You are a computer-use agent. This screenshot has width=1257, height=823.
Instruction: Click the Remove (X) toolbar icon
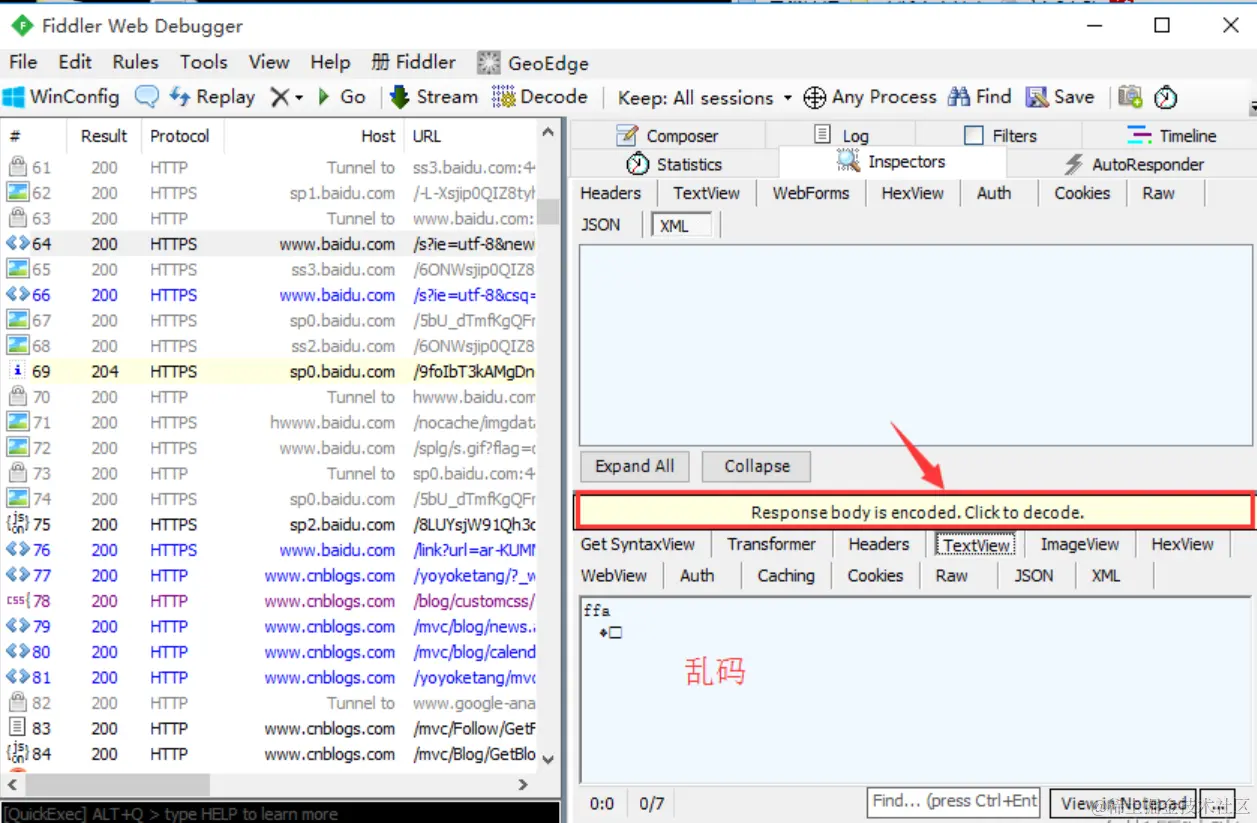click(280, 97)
